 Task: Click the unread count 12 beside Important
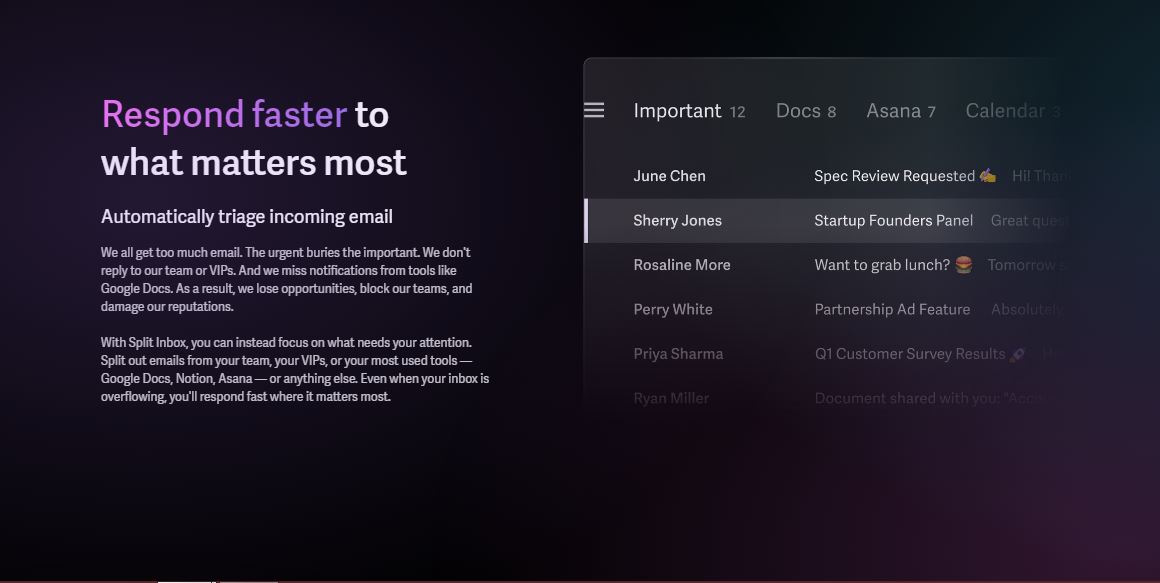click(738, 112)
